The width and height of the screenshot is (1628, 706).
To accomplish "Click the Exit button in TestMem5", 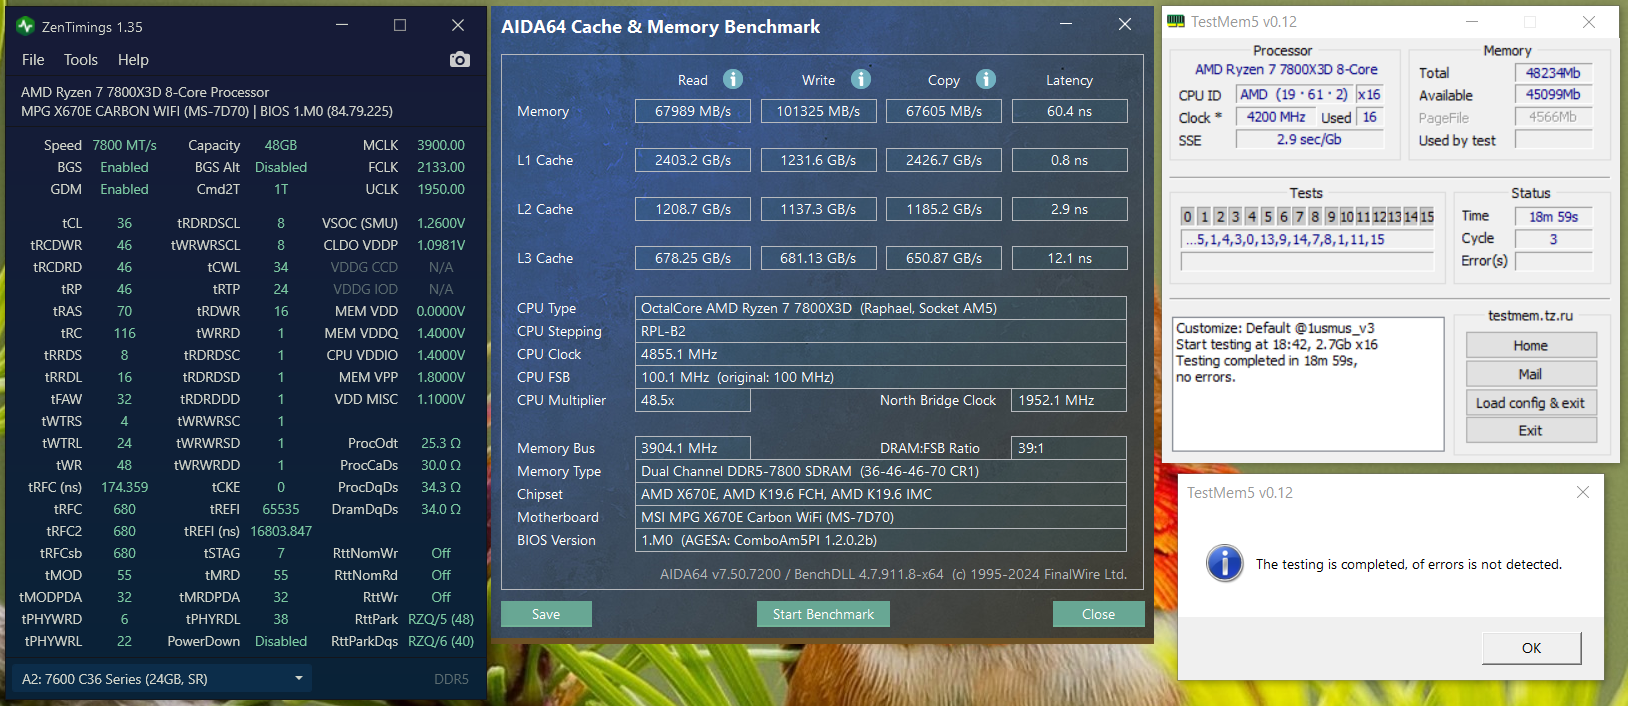I will coord(1531,430).
